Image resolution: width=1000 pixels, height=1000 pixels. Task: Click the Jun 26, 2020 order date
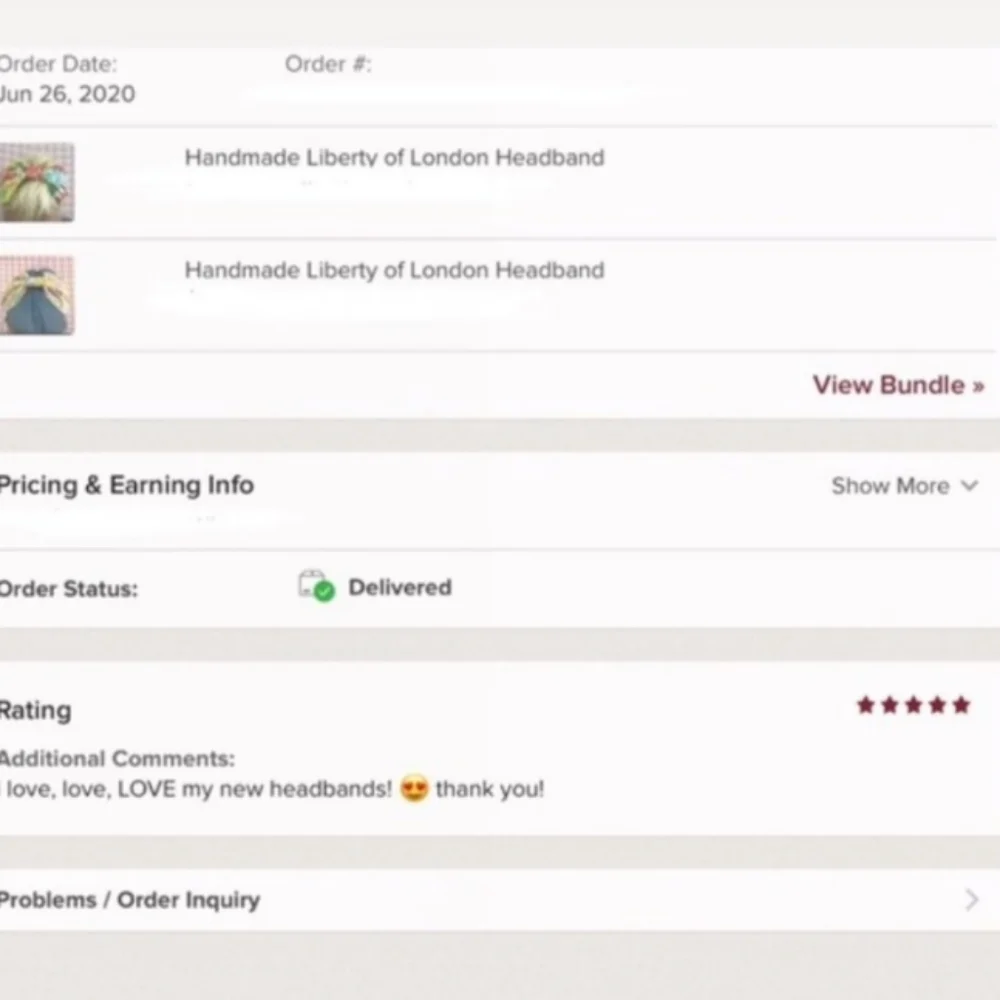tap(67, 94)
